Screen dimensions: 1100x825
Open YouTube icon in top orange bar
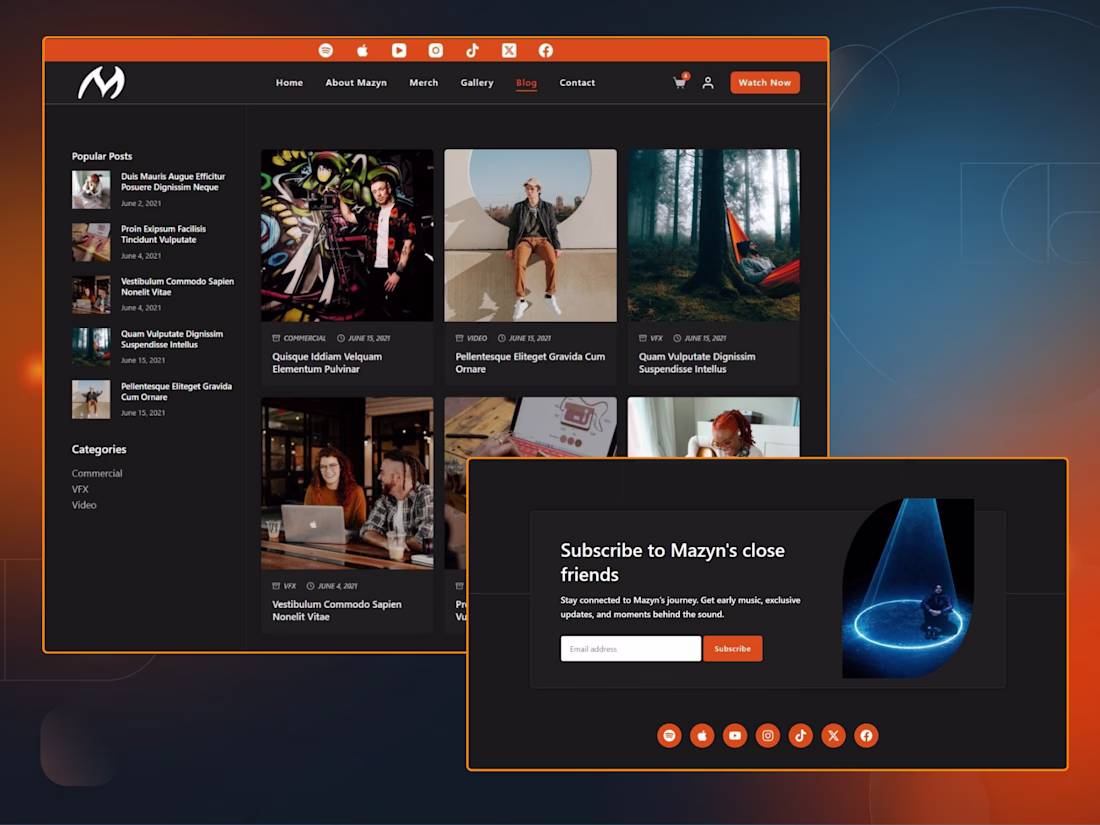click(x=399, y=51)
